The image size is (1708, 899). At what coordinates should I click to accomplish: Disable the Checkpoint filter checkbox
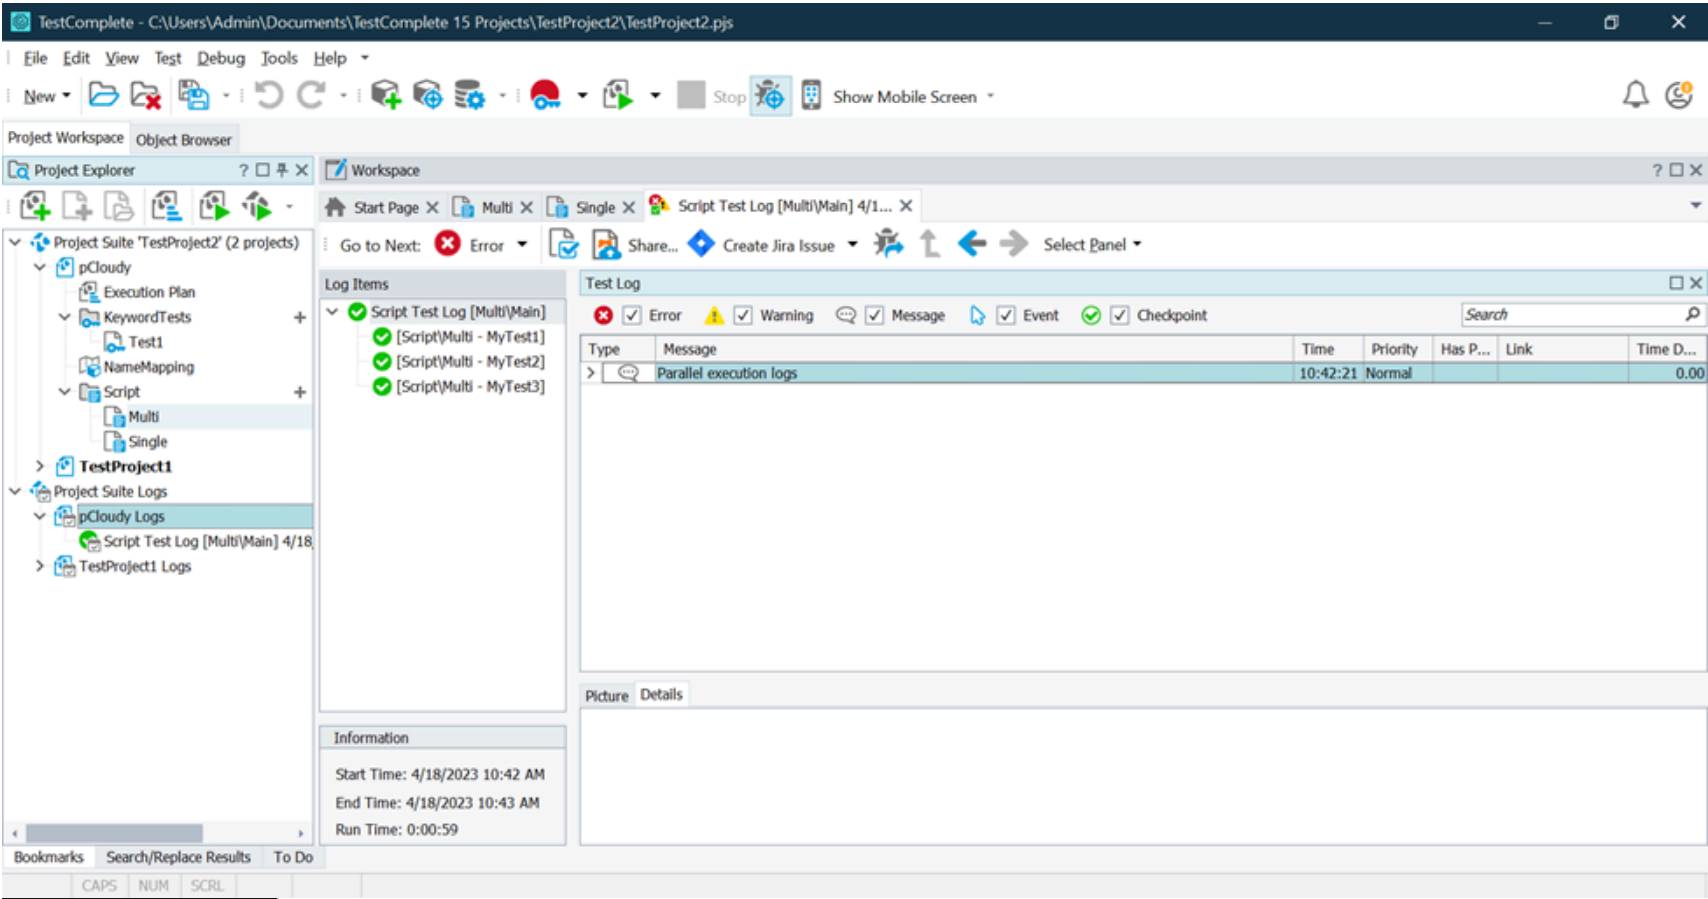[1120, 316]
